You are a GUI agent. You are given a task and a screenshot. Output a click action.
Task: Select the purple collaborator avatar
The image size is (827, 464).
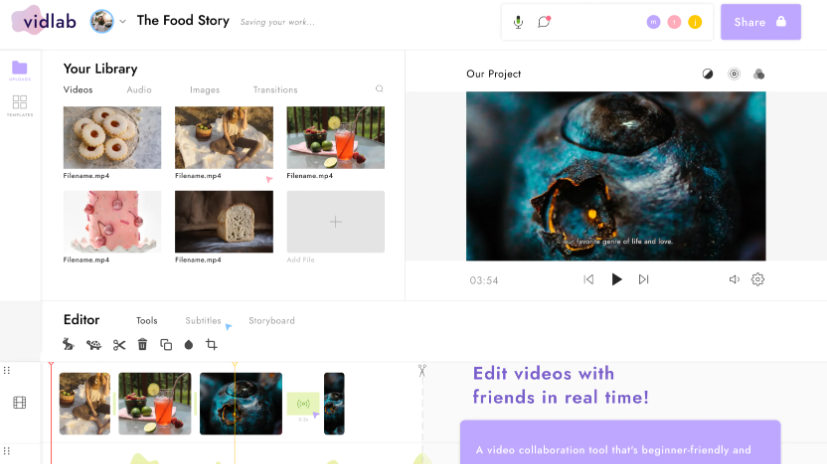coord(653,22)
